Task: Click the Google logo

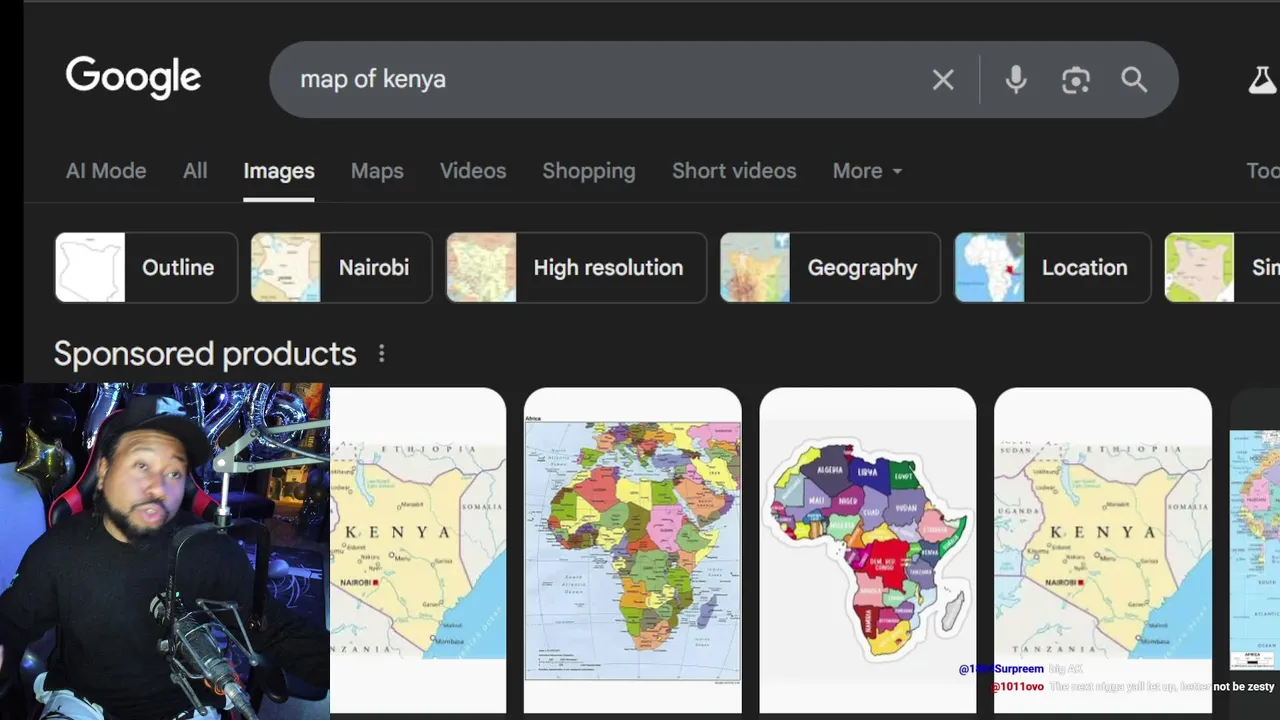Action: pyautogui.click(x=133, y=78)
